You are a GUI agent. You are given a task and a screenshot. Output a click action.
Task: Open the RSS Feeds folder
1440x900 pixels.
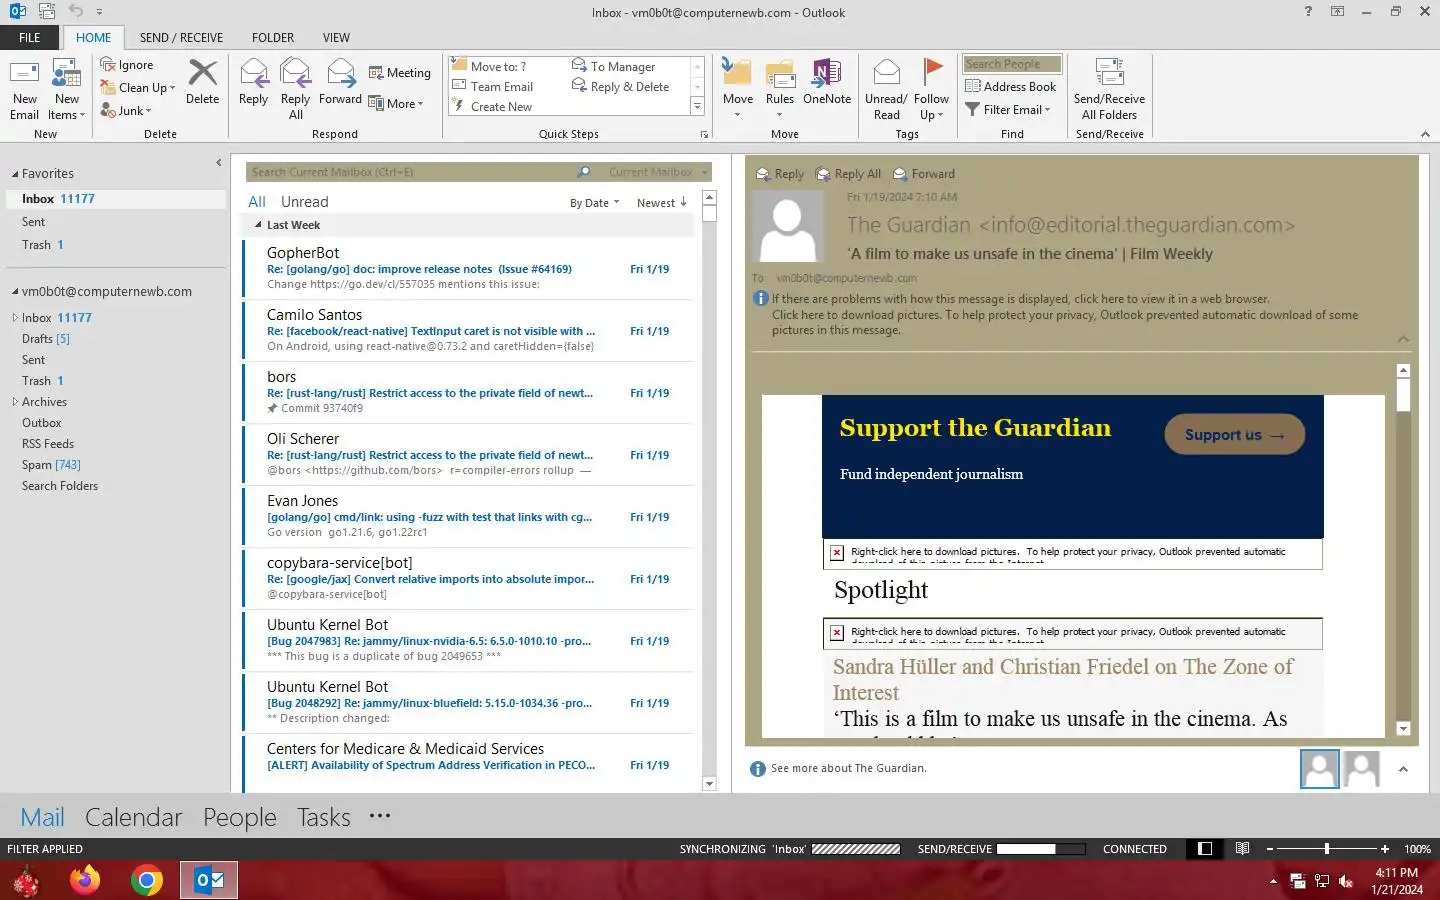click(48, 444)
